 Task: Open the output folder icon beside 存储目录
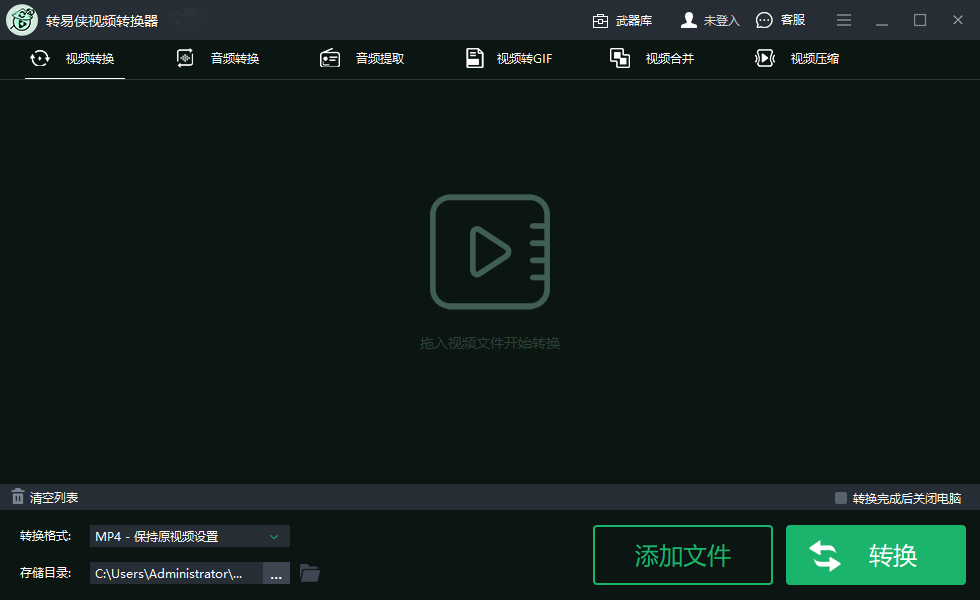coord(310,573)
